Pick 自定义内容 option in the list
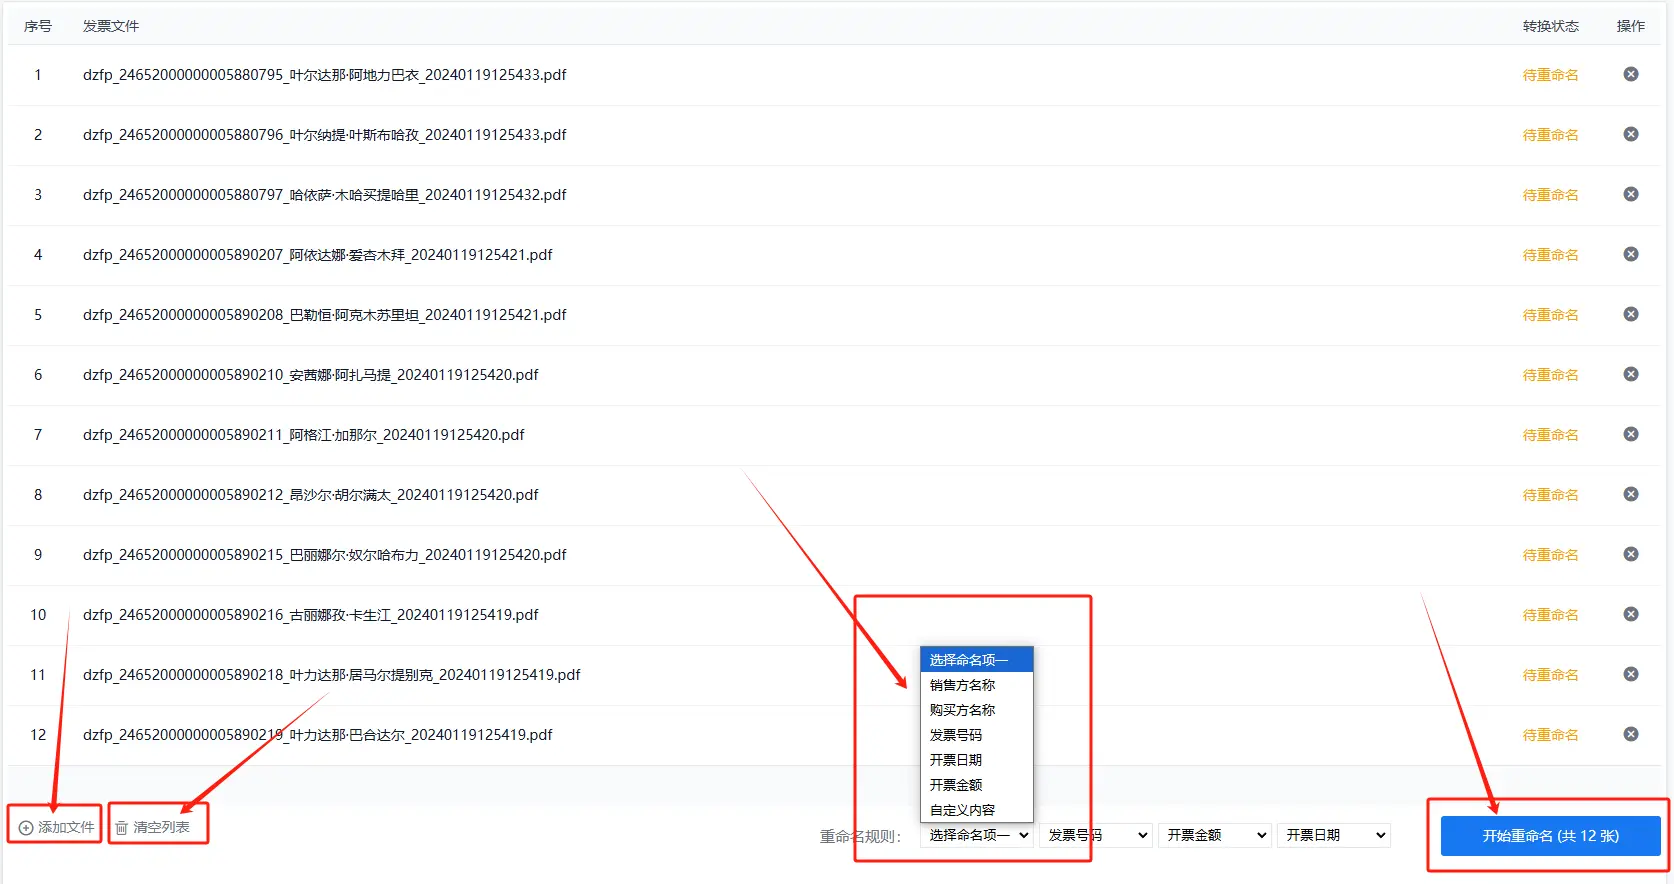 point(962,810)
